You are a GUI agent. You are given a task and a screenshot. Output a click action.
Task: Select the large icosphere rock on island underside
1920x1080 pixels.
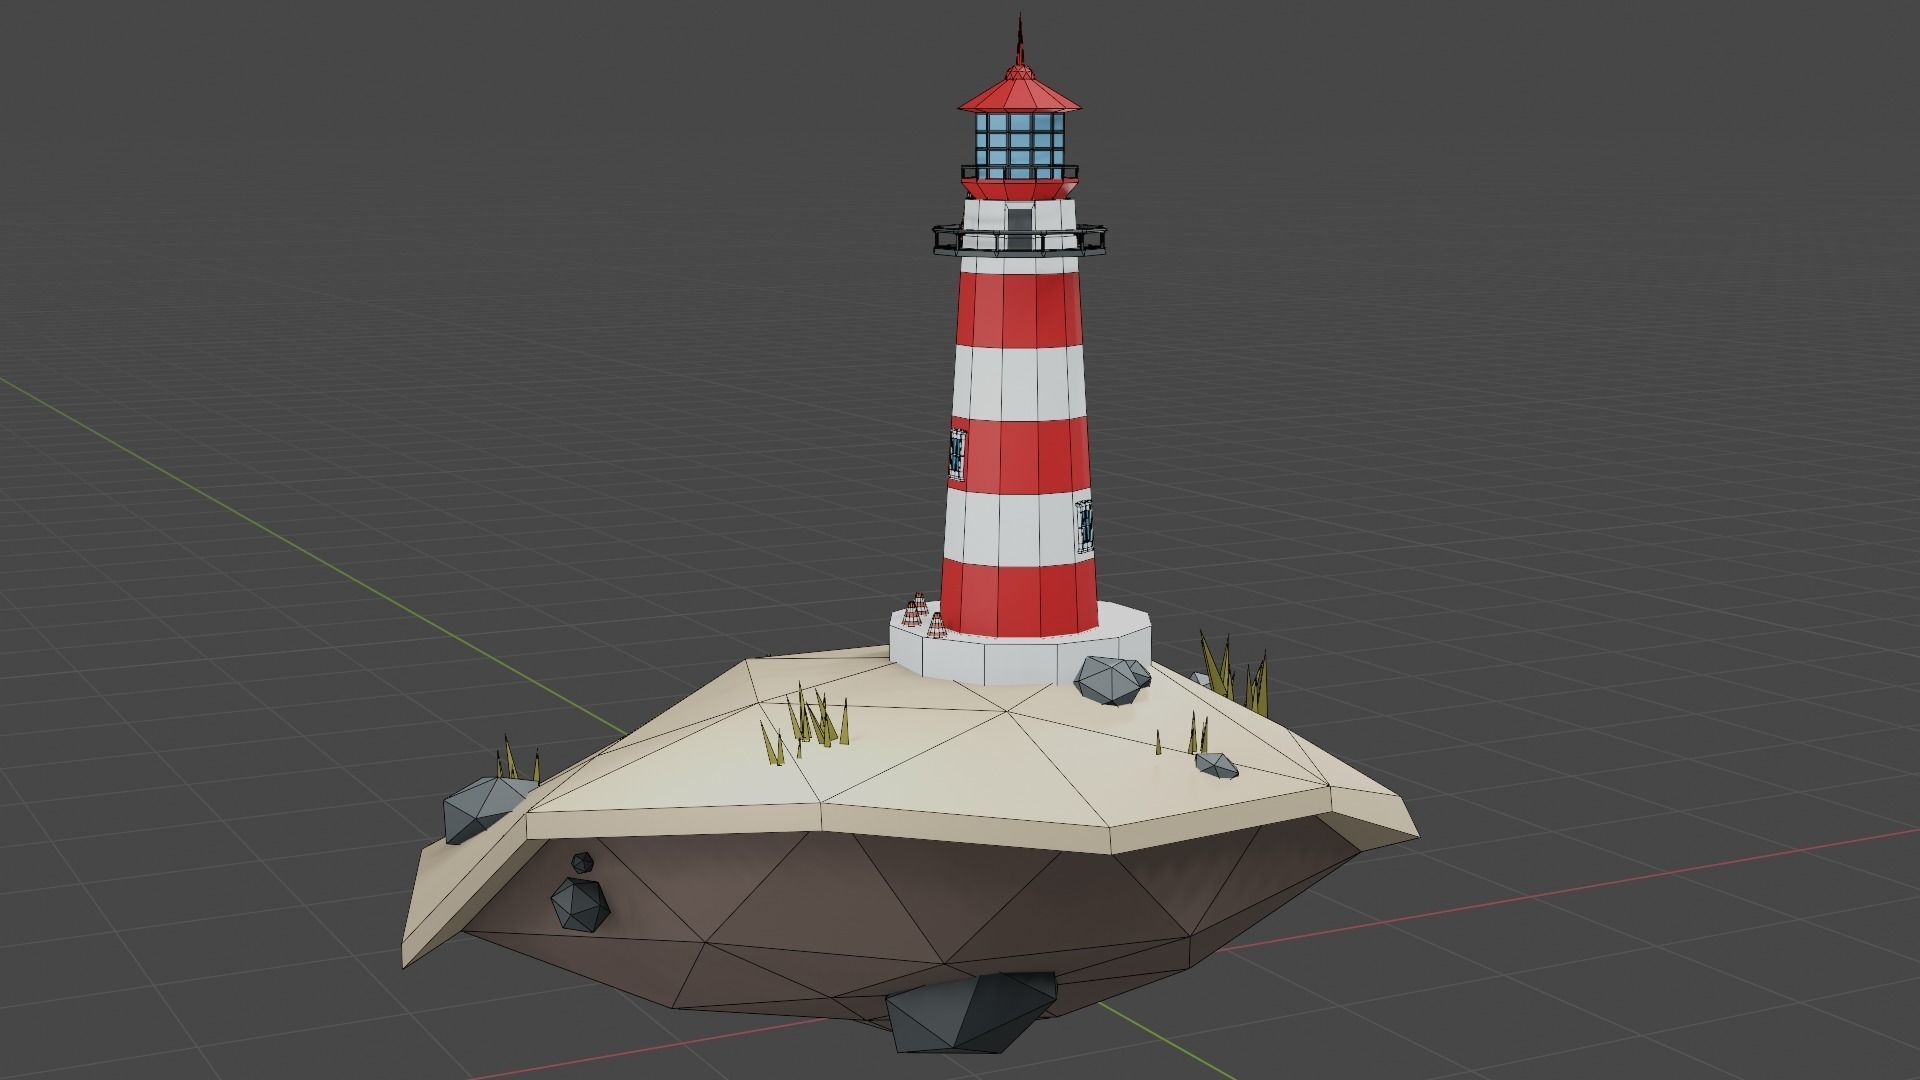tap(580, 905)
